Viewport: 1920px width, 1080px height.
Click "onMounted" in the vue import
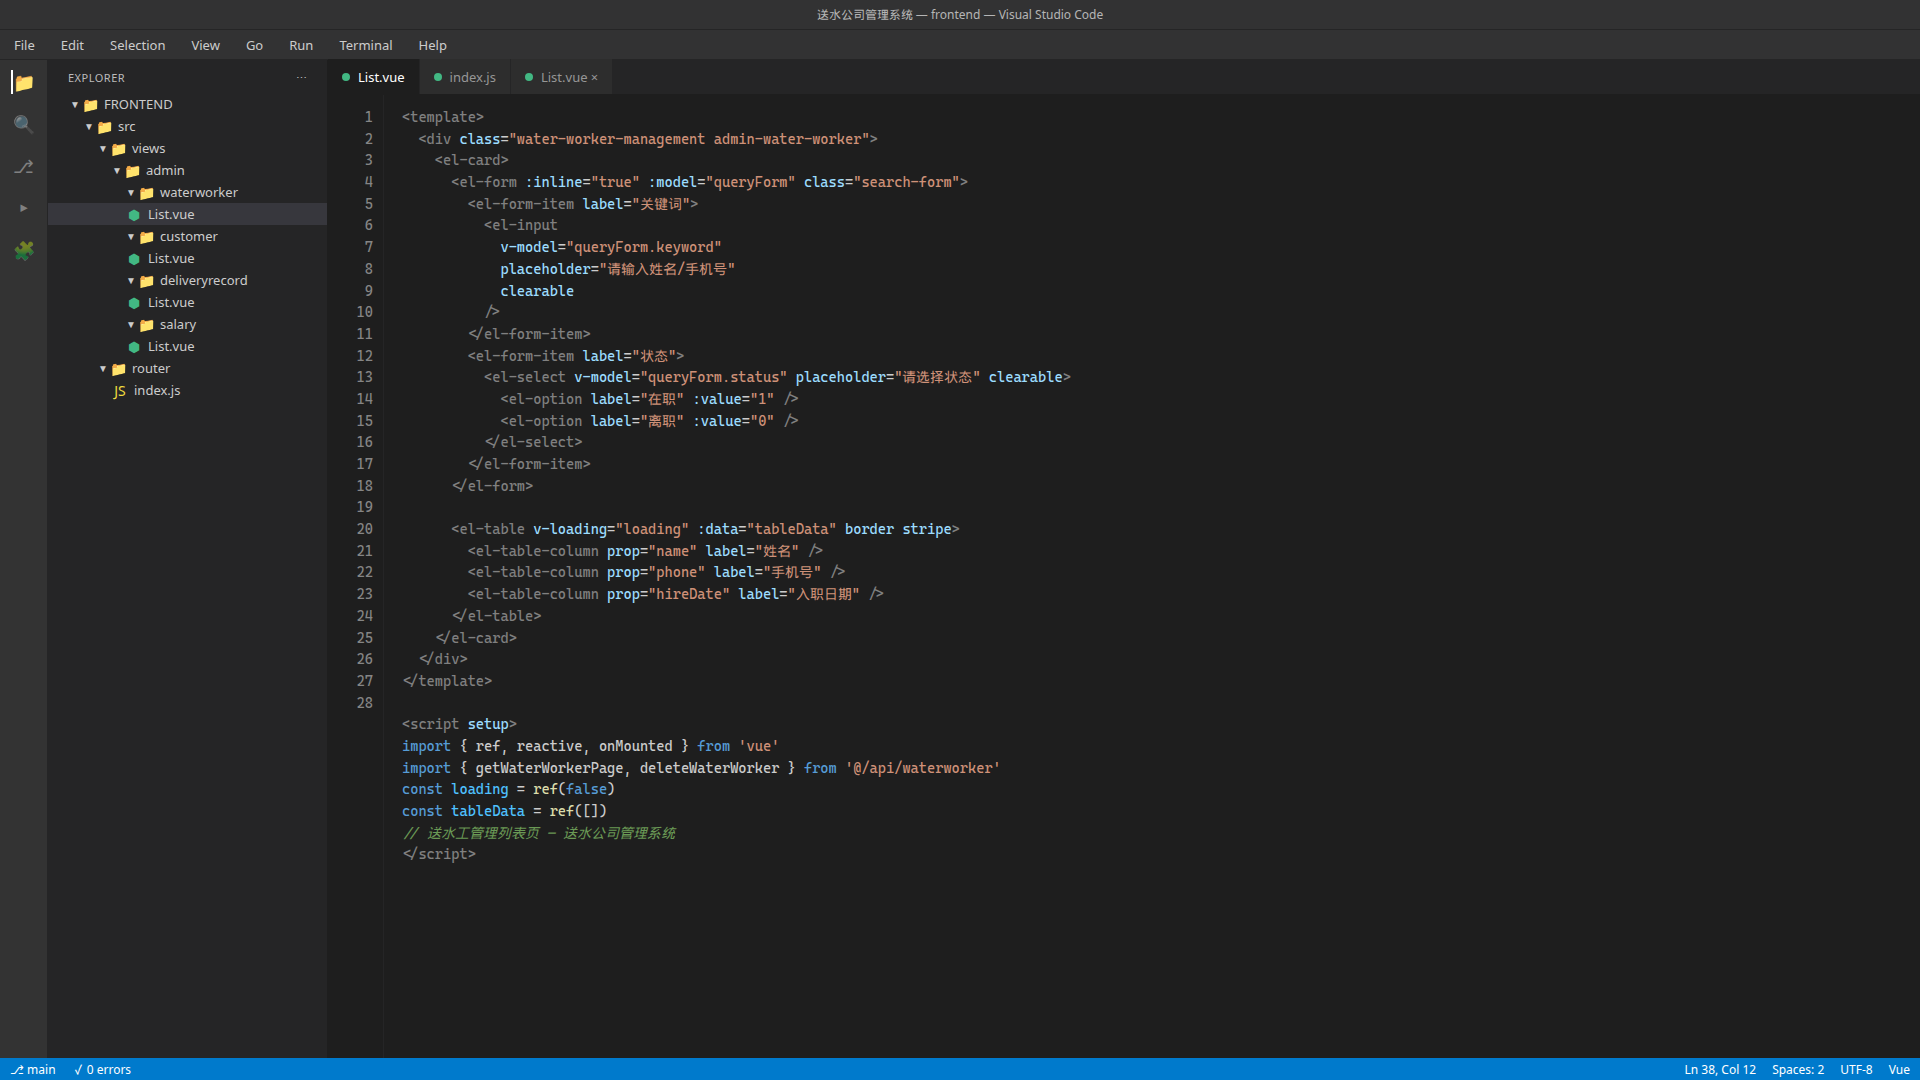636,746
